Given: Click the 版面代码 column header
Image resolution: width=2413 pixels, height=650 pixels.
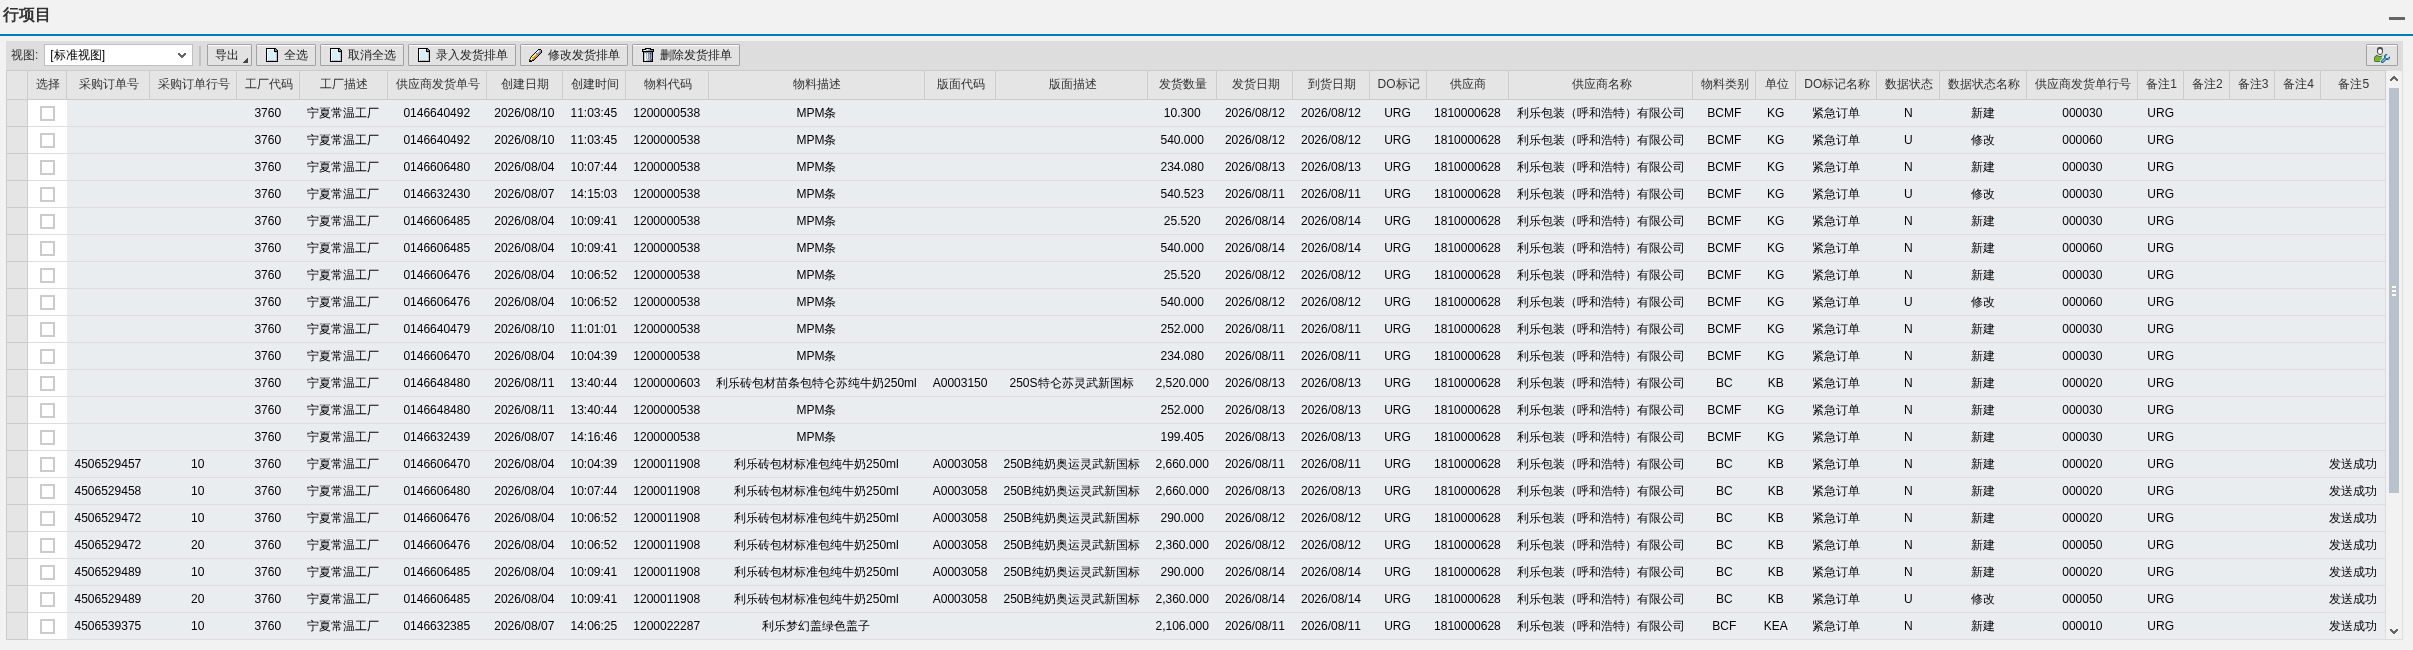Looking at the screenshot, I should point(960,85).
